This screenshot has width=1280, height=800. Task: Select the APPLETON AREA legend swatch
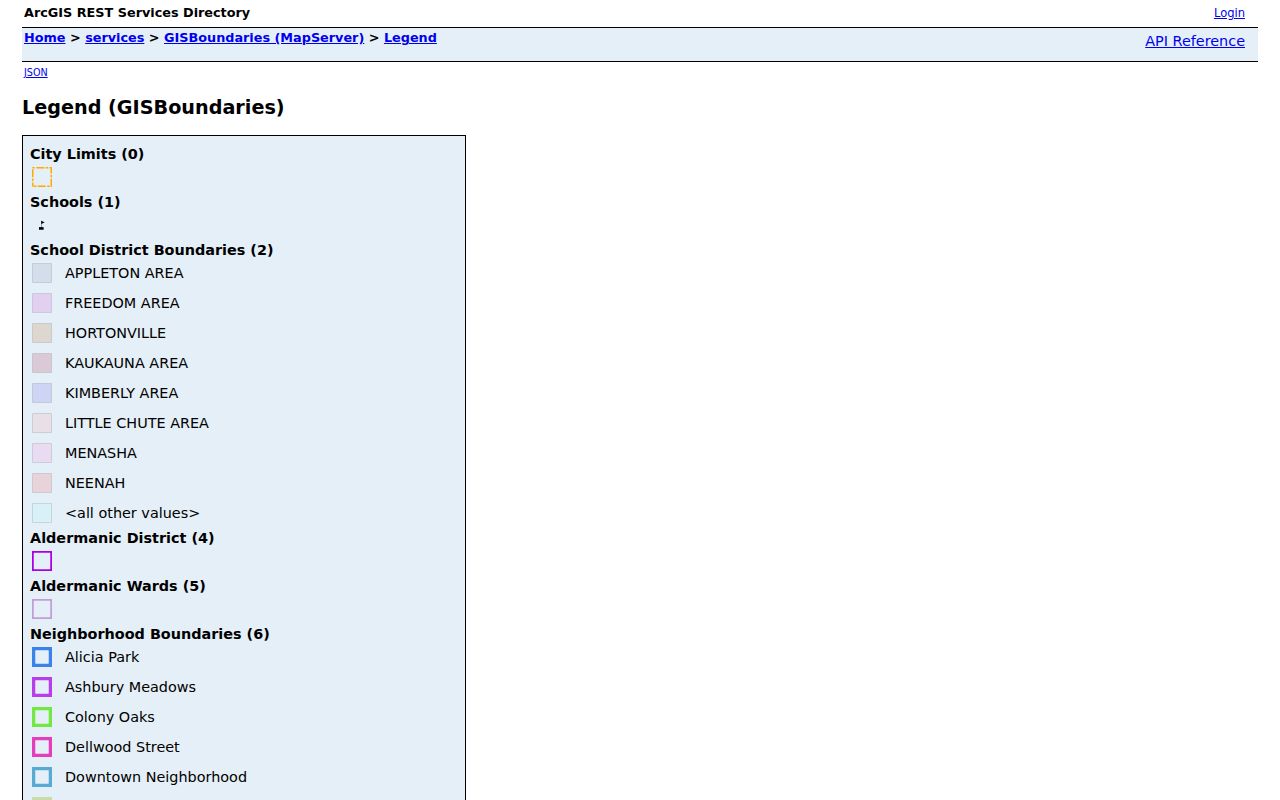tap(42, 273)
